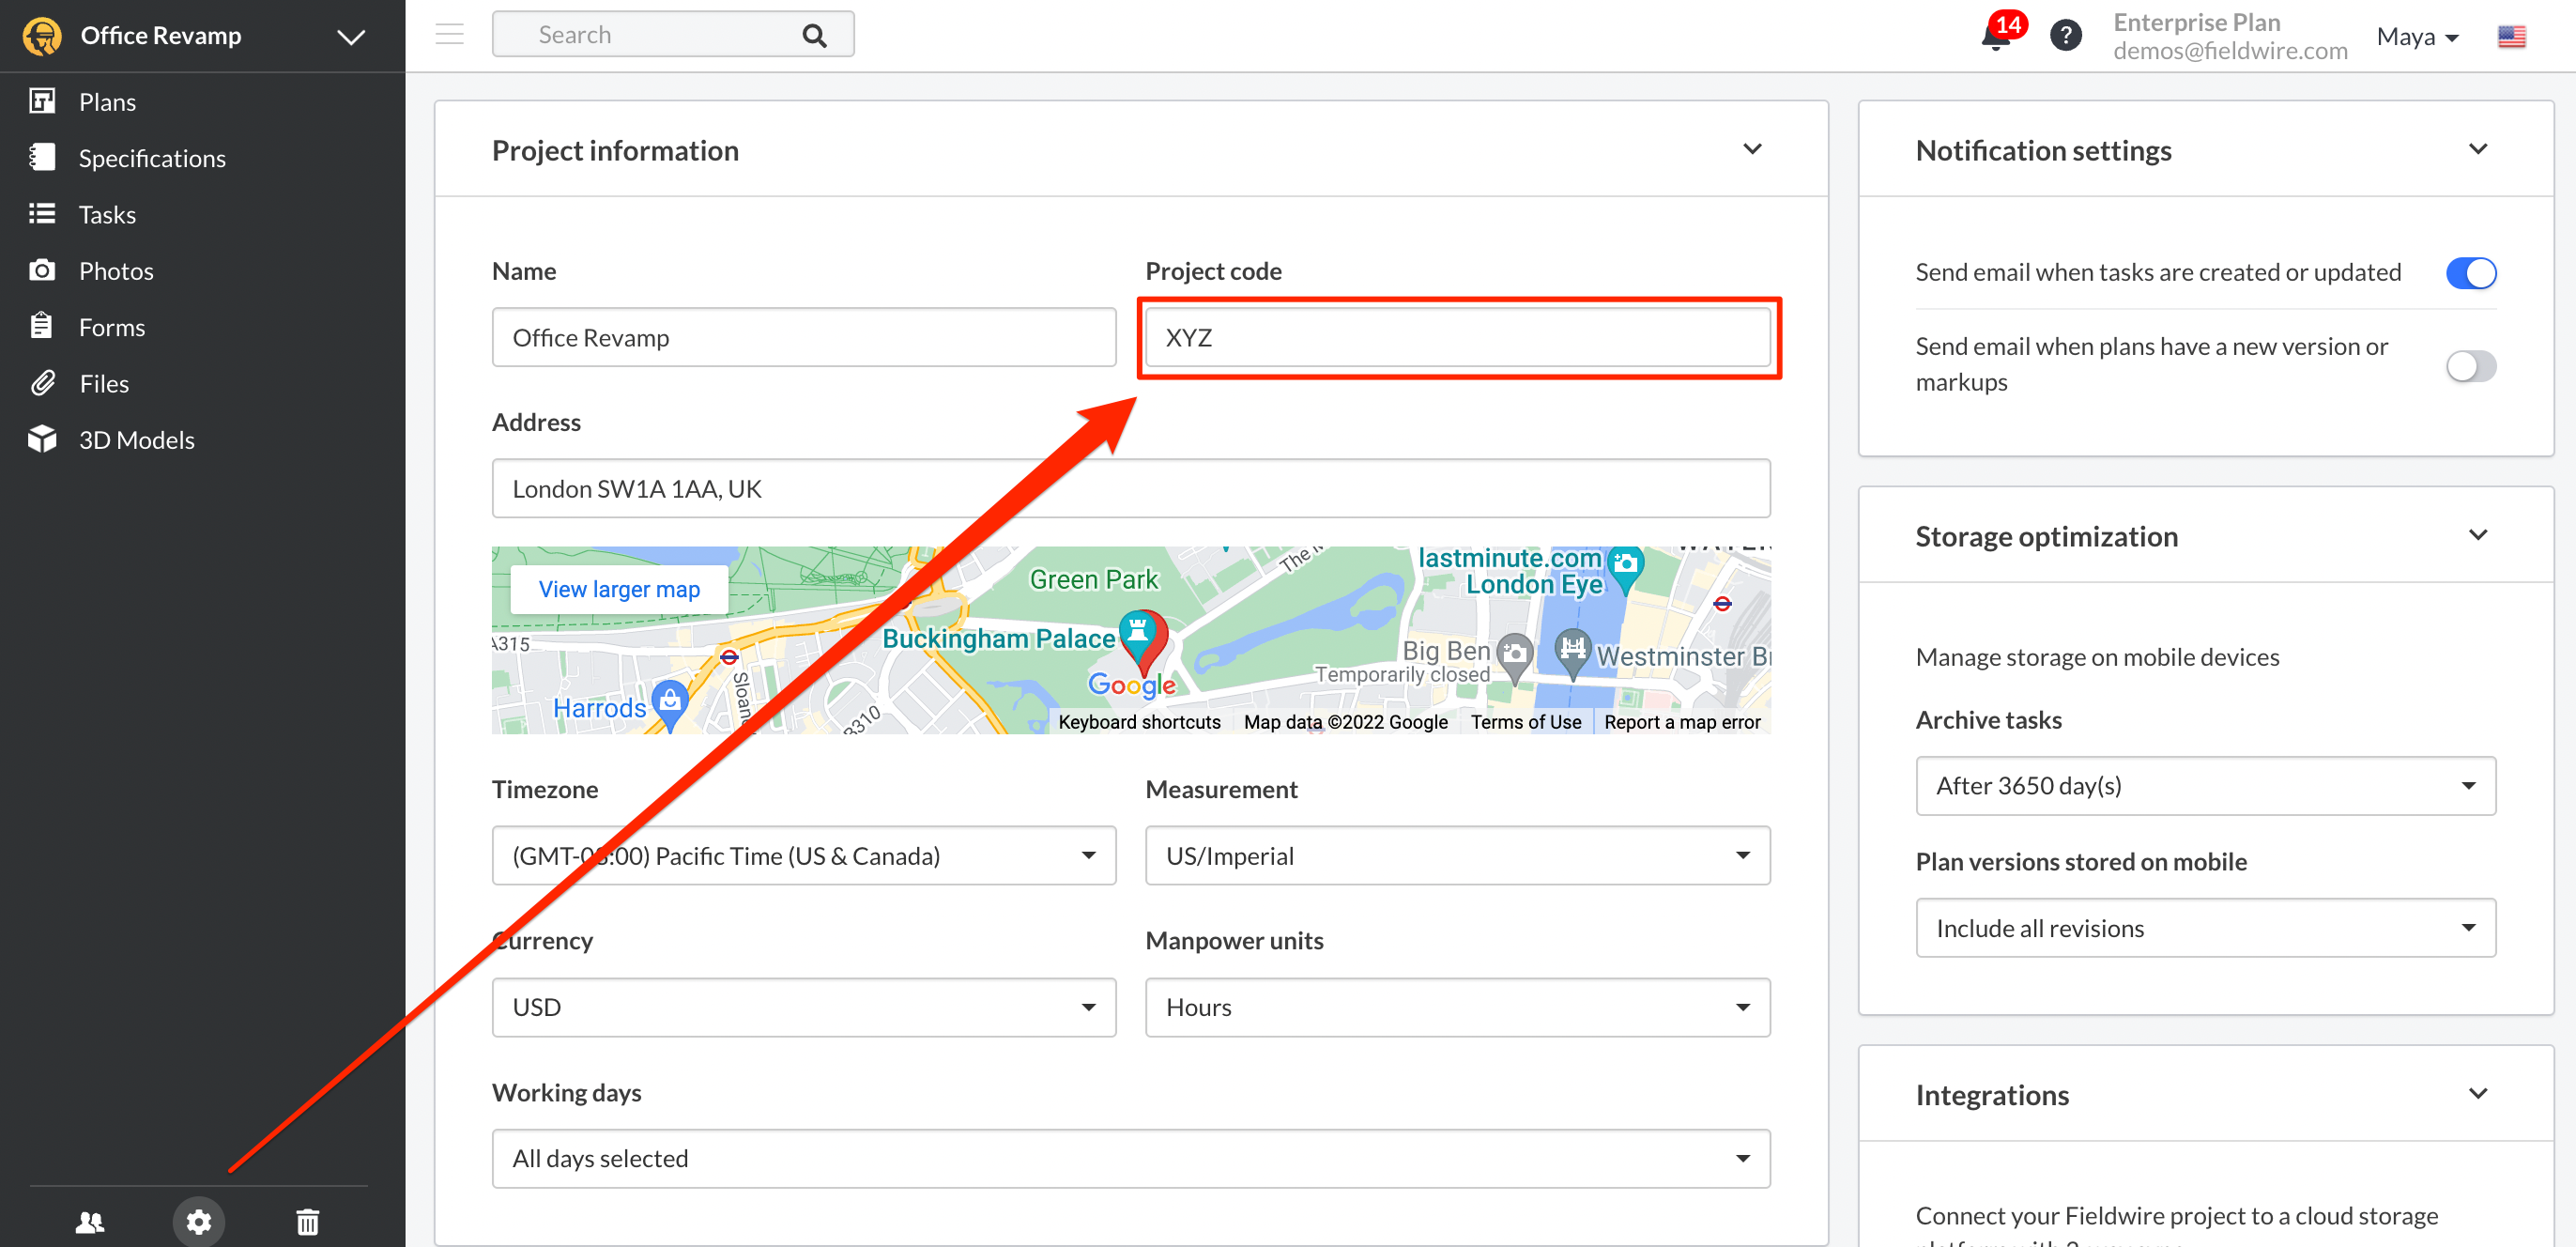Expand the Office Revamp project switcher

[x=351, y=37]
